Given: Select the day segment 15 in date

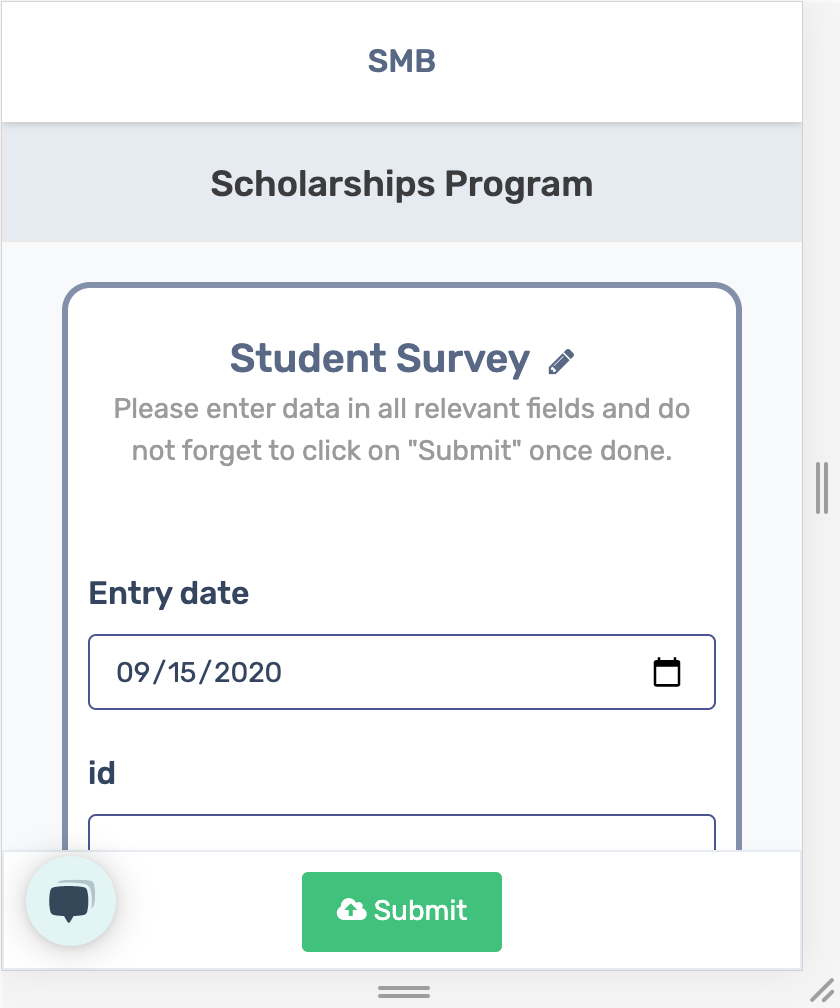Looking at the screenshot, I should (182, 672).
